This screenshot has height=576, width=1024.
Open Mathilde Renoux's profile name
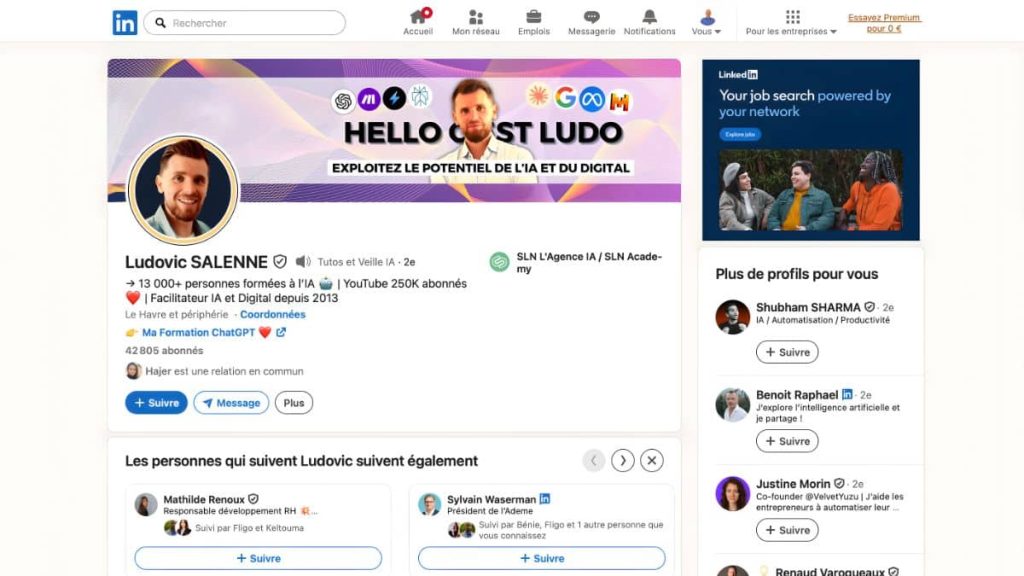click(x=204, y=500)
